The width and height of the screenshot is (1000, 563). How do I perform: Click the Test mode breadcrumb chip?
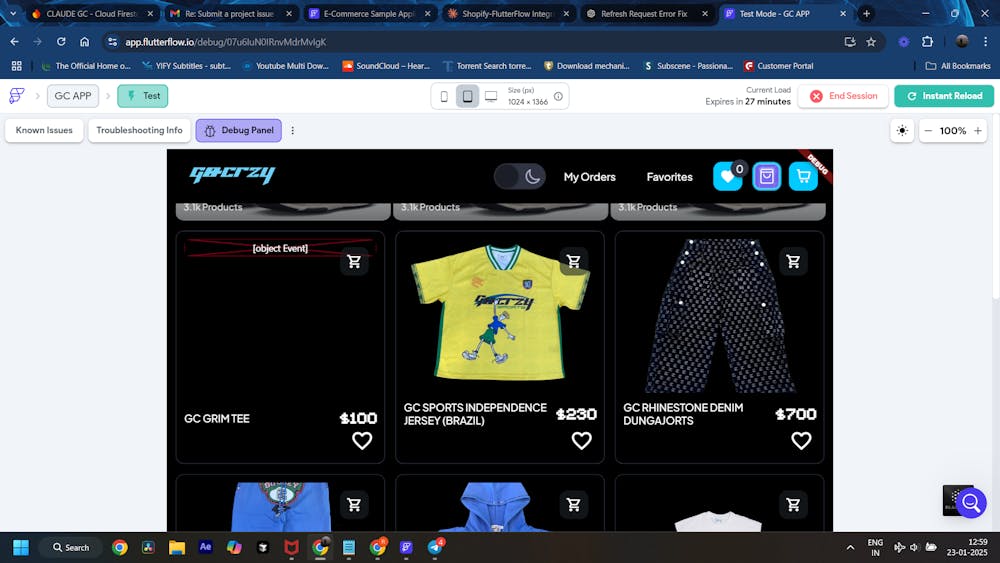coord(143,96)
